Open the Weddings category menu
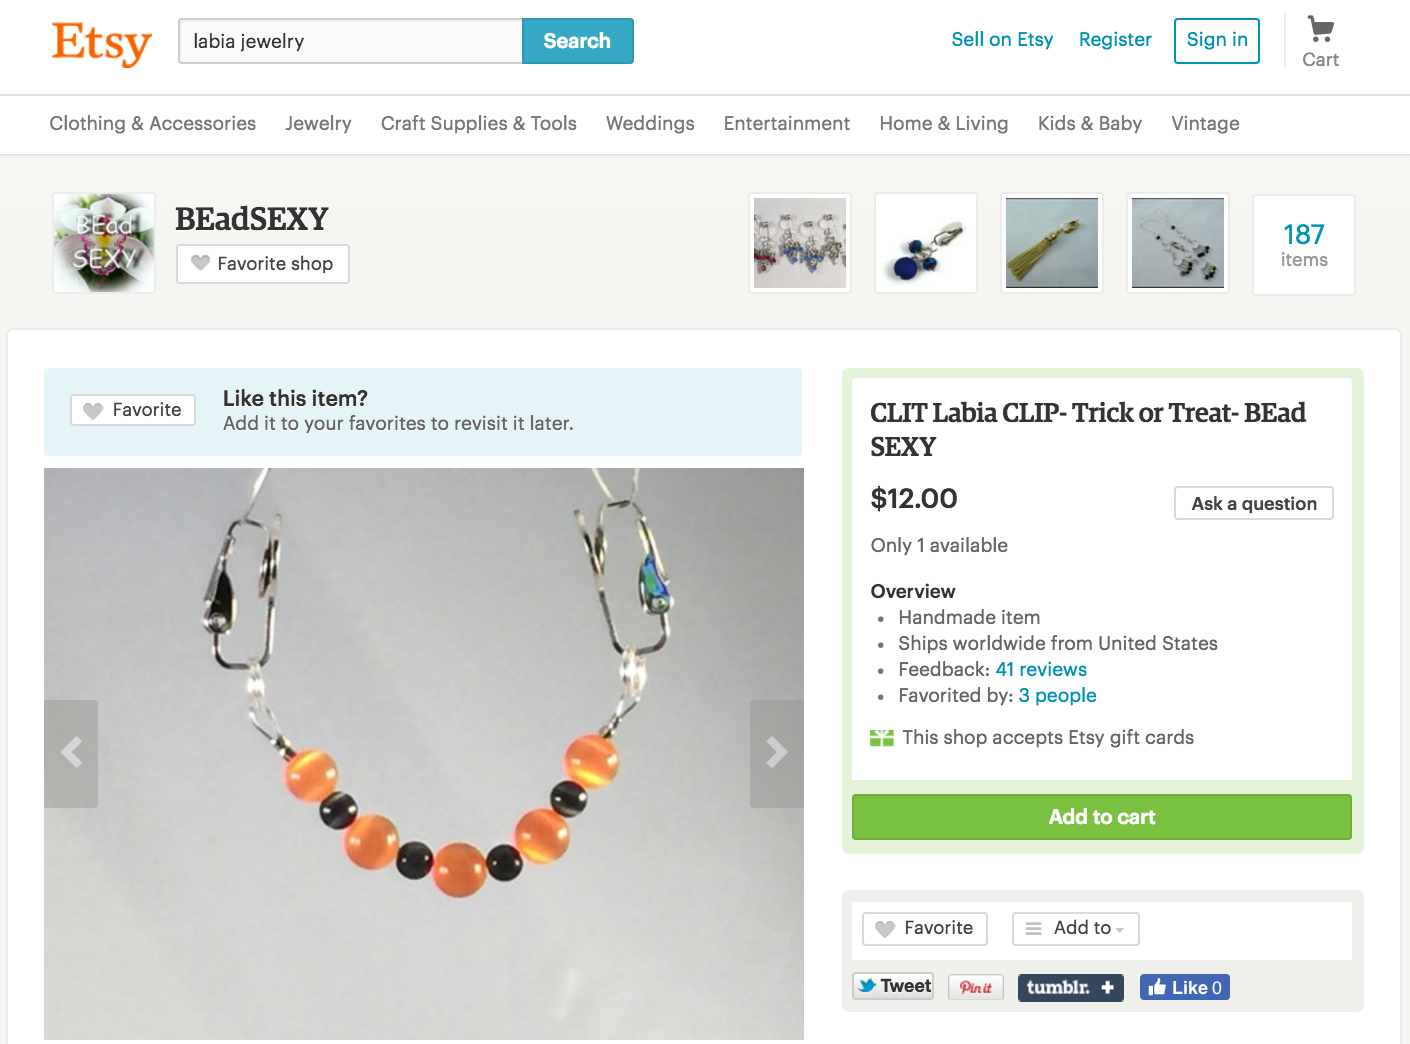The height and width of the screenshot is (1044, 1410). click(650, 124)
